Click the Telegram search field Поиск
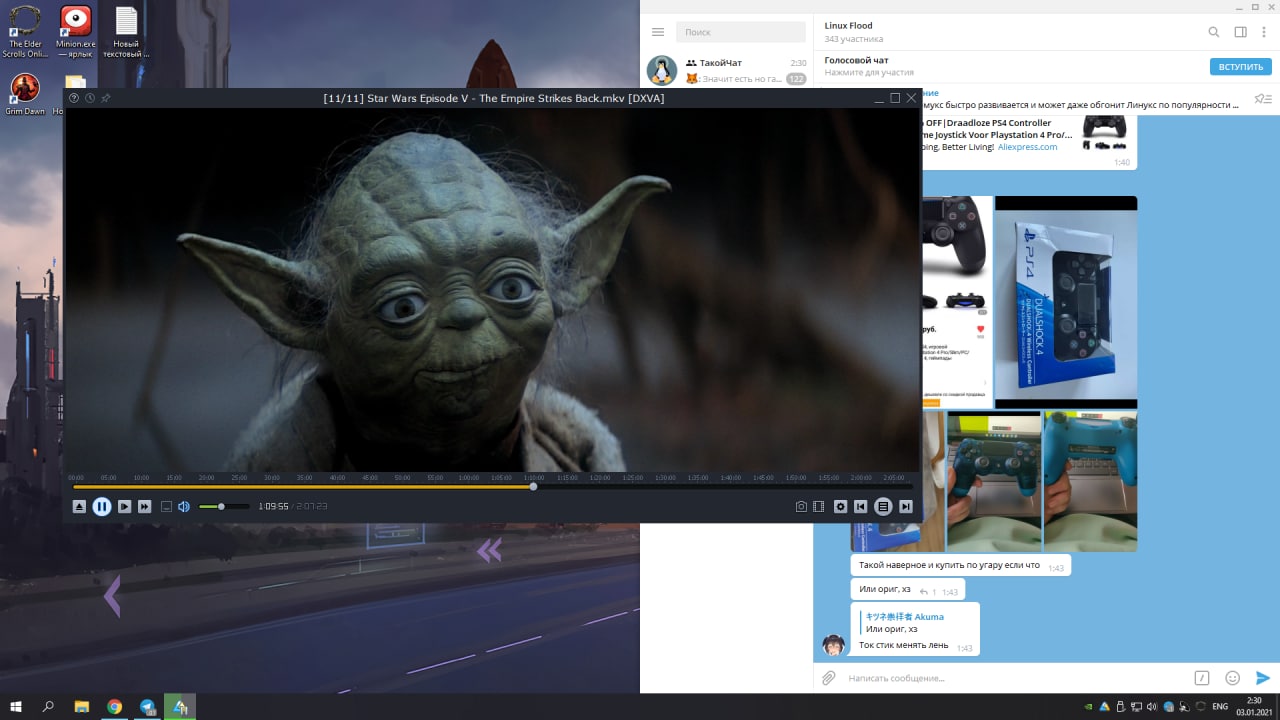This screenshot has width=1280, height=720. click(x=741, y=32)
